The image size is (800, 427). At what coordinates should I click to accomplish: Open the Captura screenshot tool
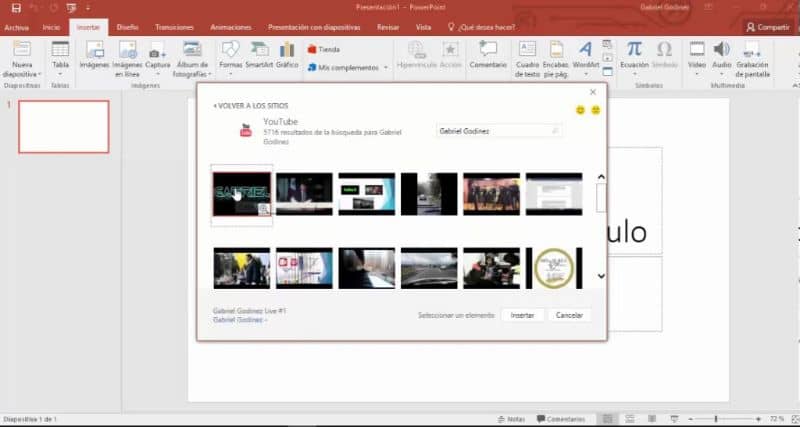tap(158, 59)
